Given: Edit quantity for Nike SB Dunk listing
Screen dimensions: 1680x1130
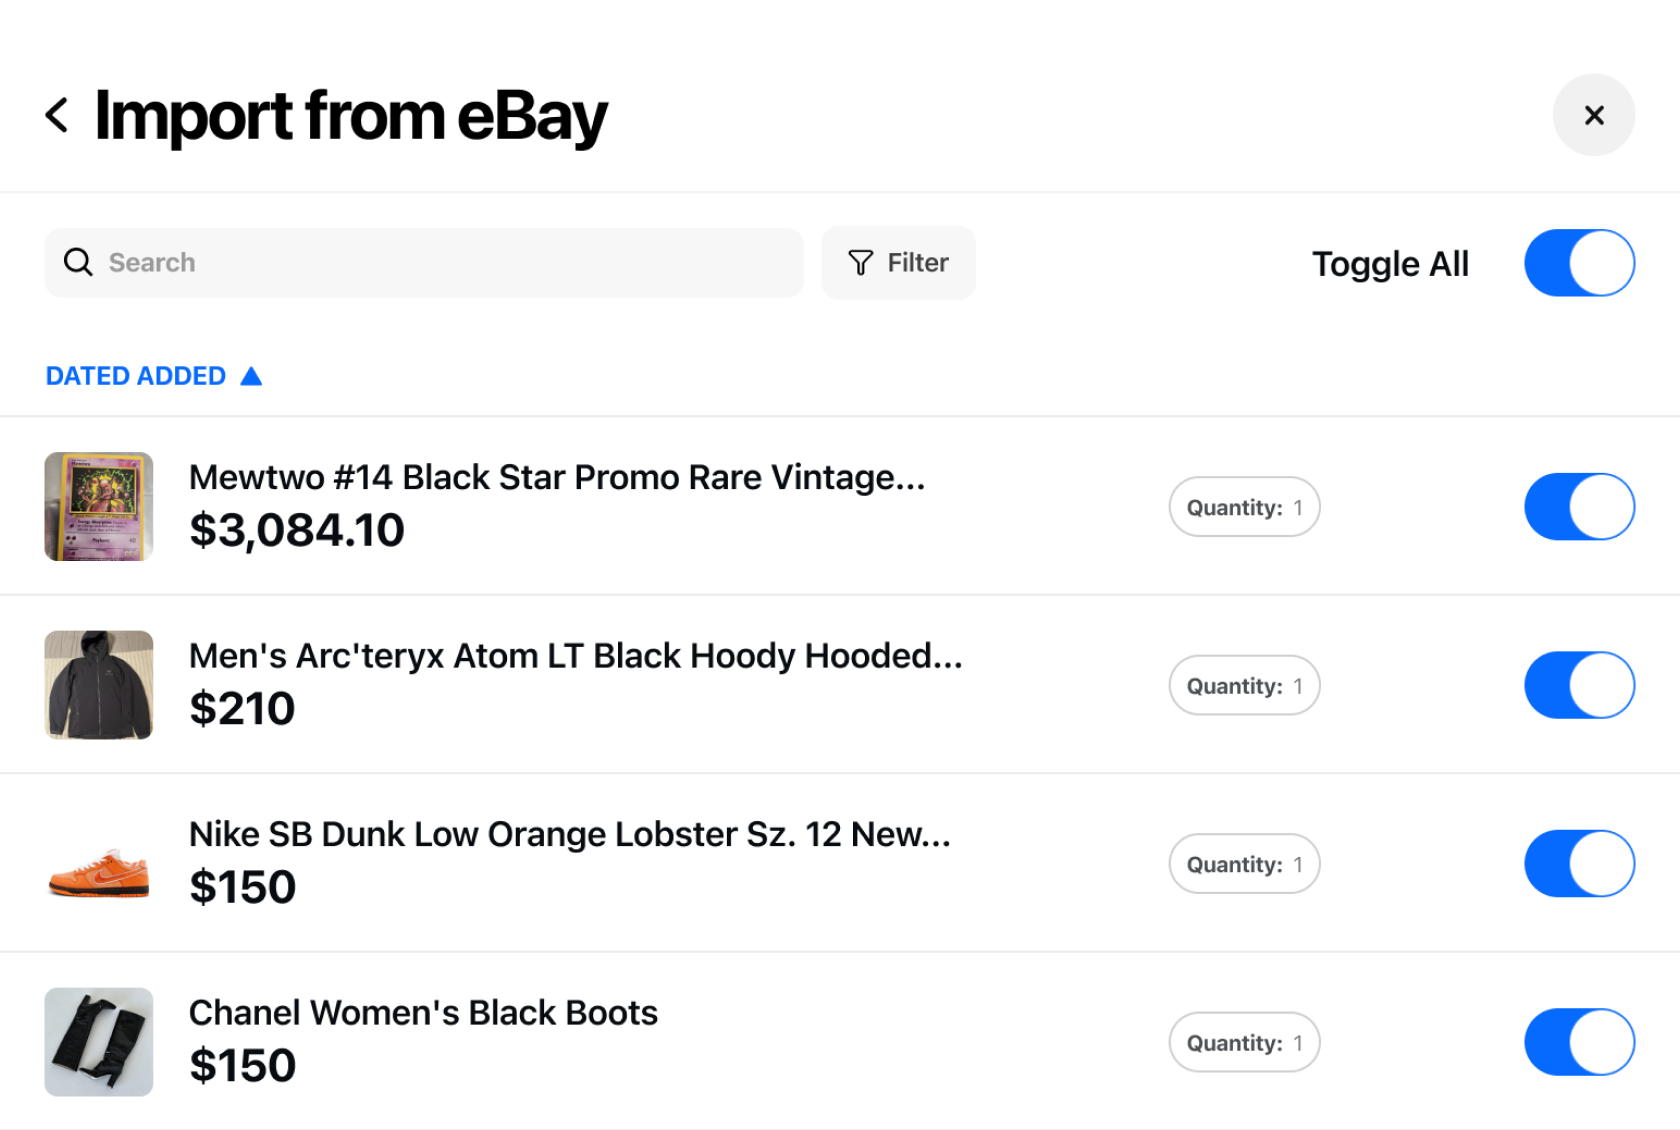Looking at the screenshot, I should [x=1244, y=864].
